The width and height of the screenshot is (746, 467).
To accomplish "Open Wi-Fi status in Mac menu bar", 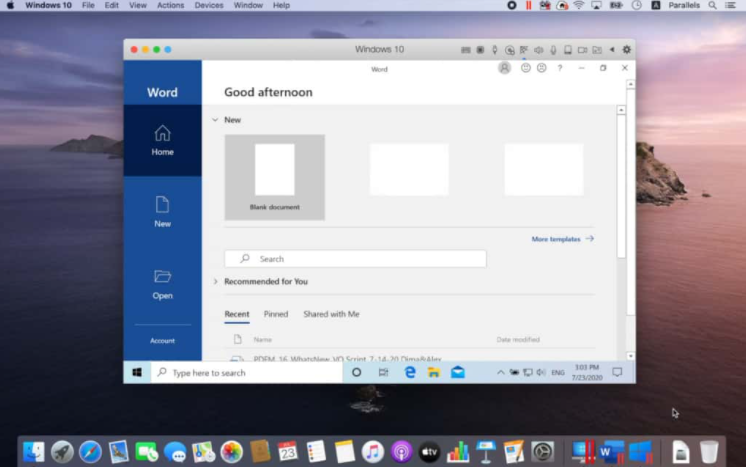I will [x=579, y=5].
